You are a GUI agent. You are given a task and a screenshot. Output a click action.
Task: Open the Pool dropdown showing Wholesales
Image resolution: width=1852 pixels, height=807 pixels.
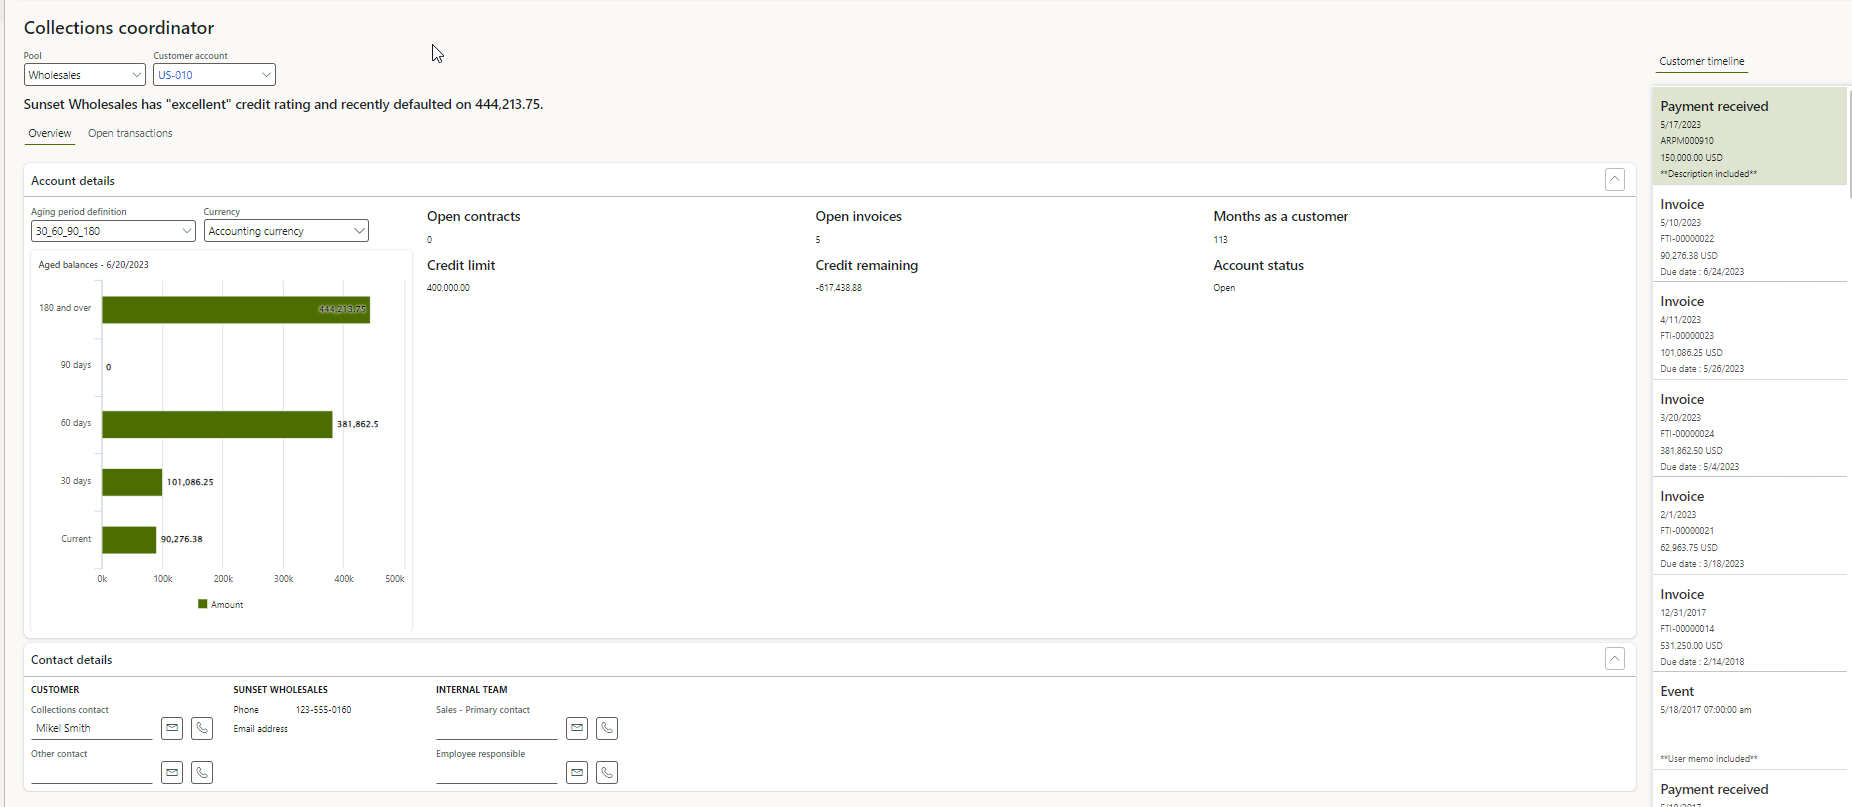coord(85,75)
